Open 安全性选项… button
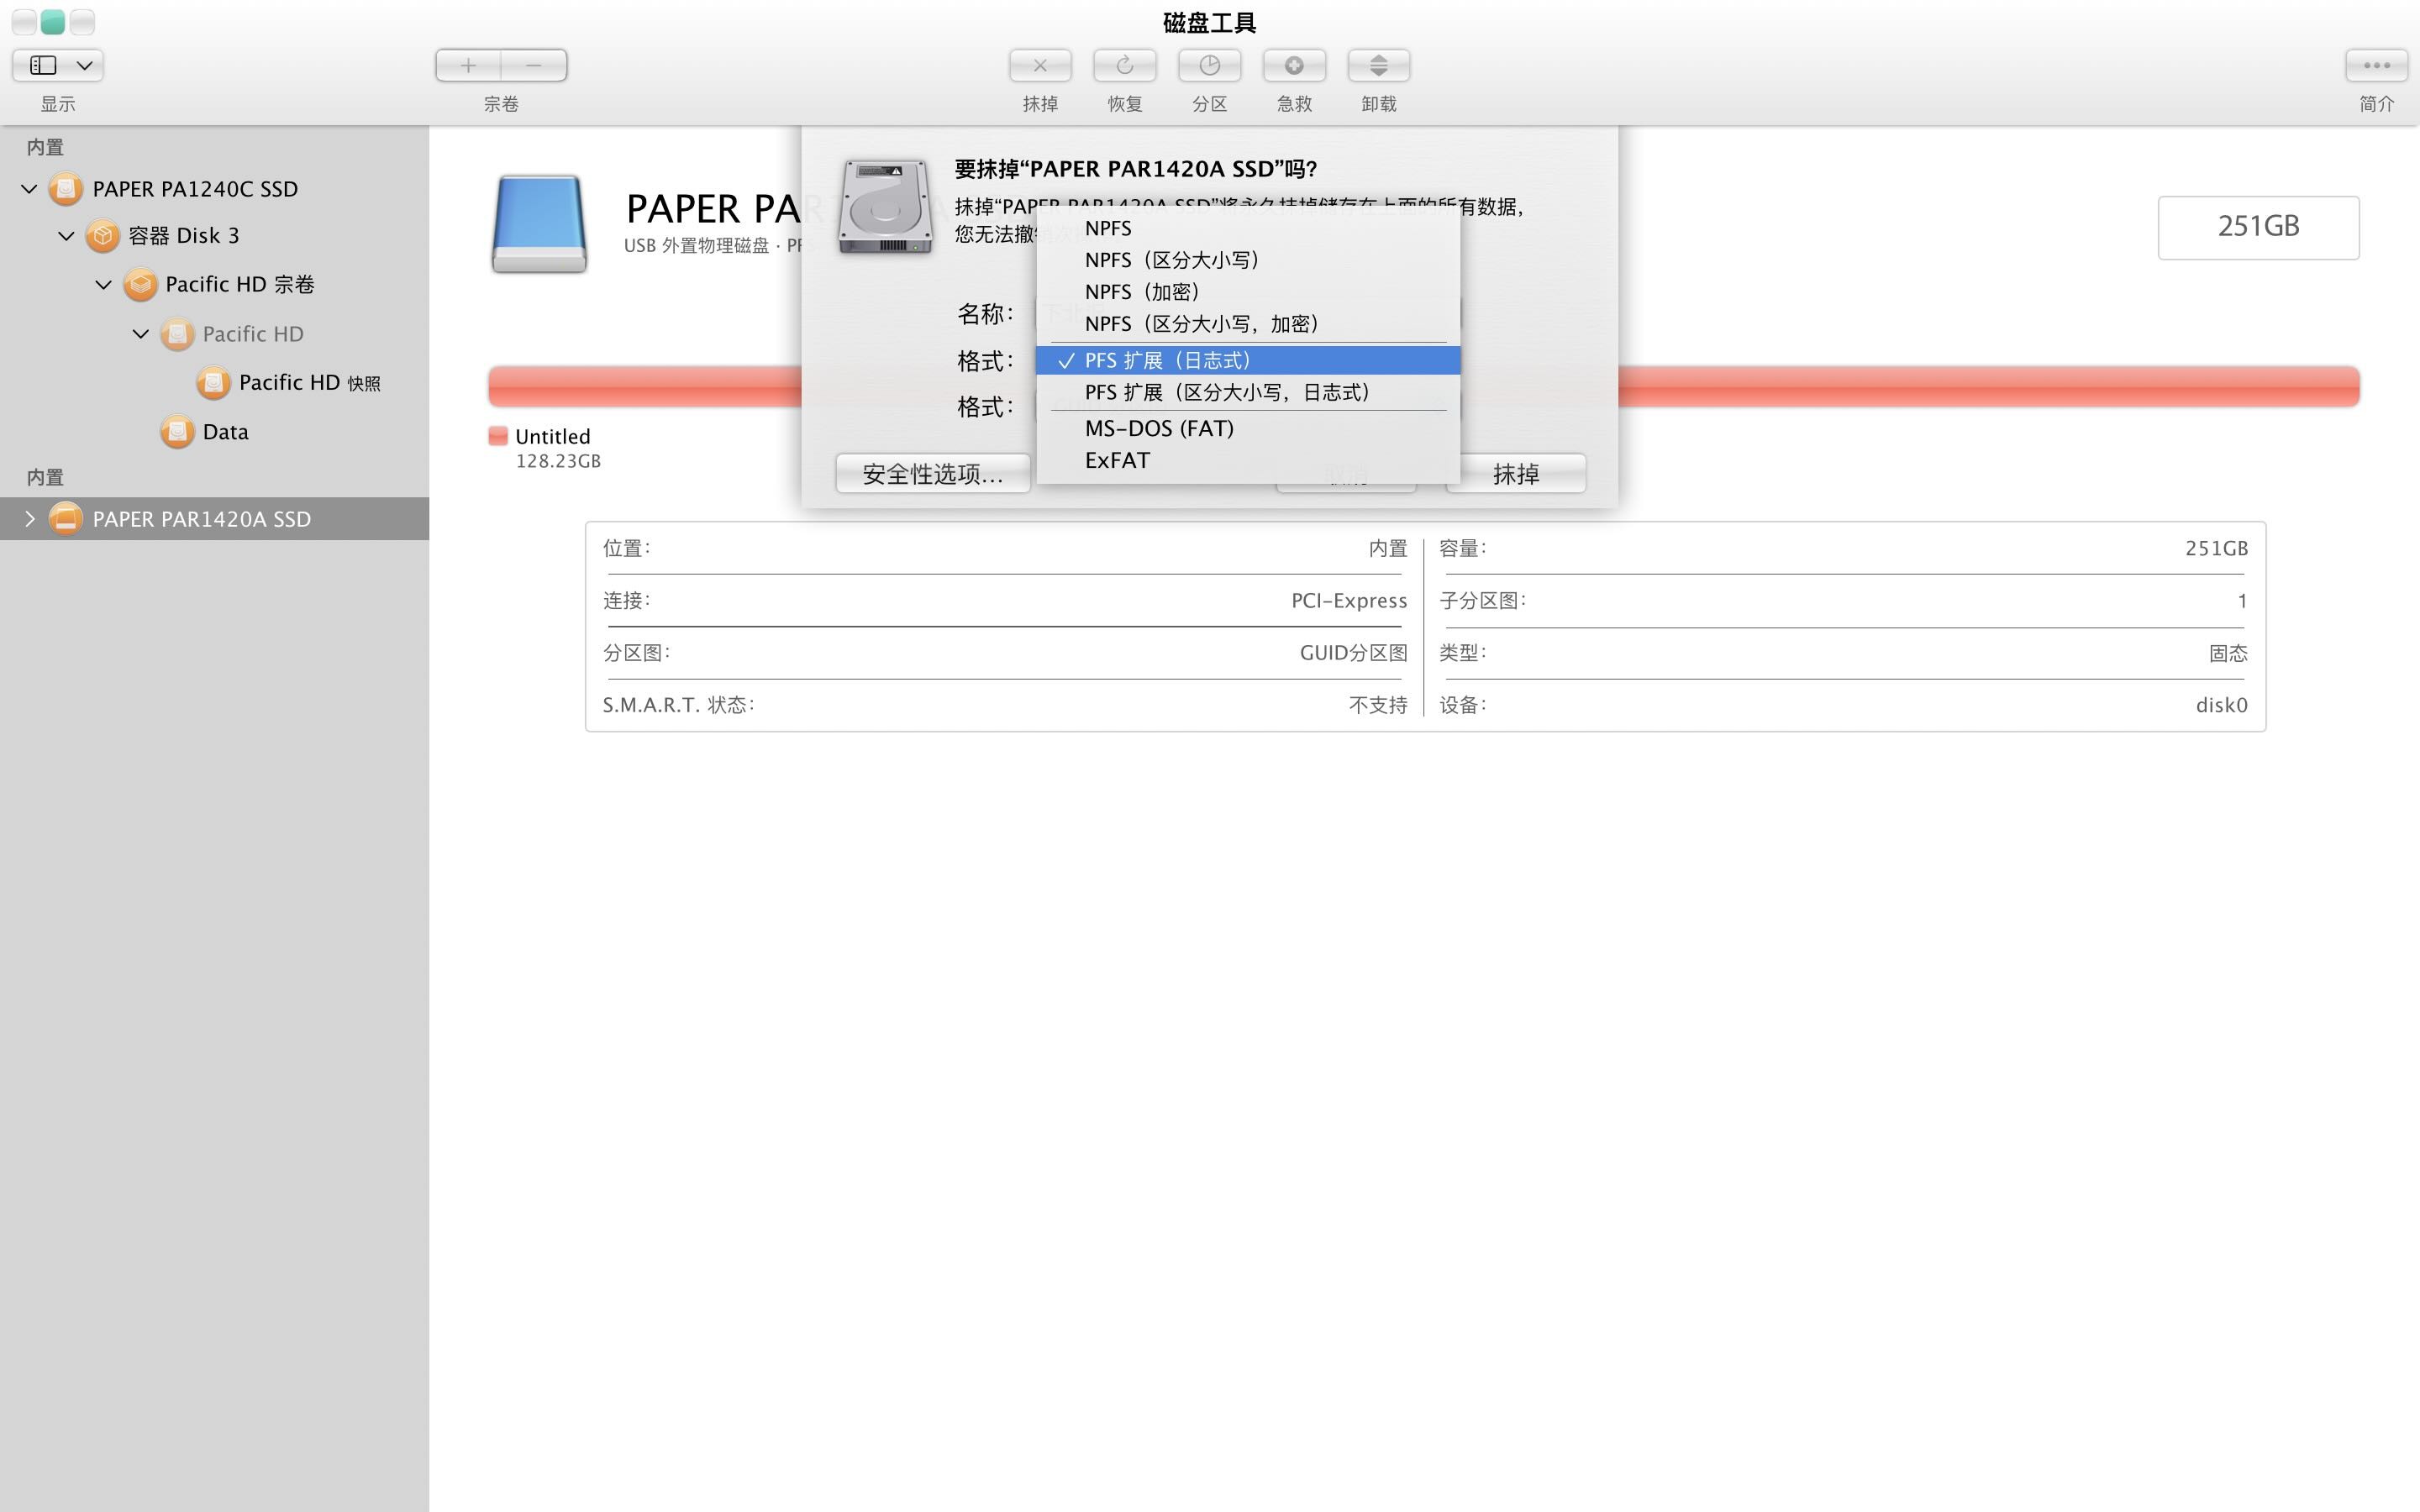2420x1512 pixels. click(x=933, y=474)
